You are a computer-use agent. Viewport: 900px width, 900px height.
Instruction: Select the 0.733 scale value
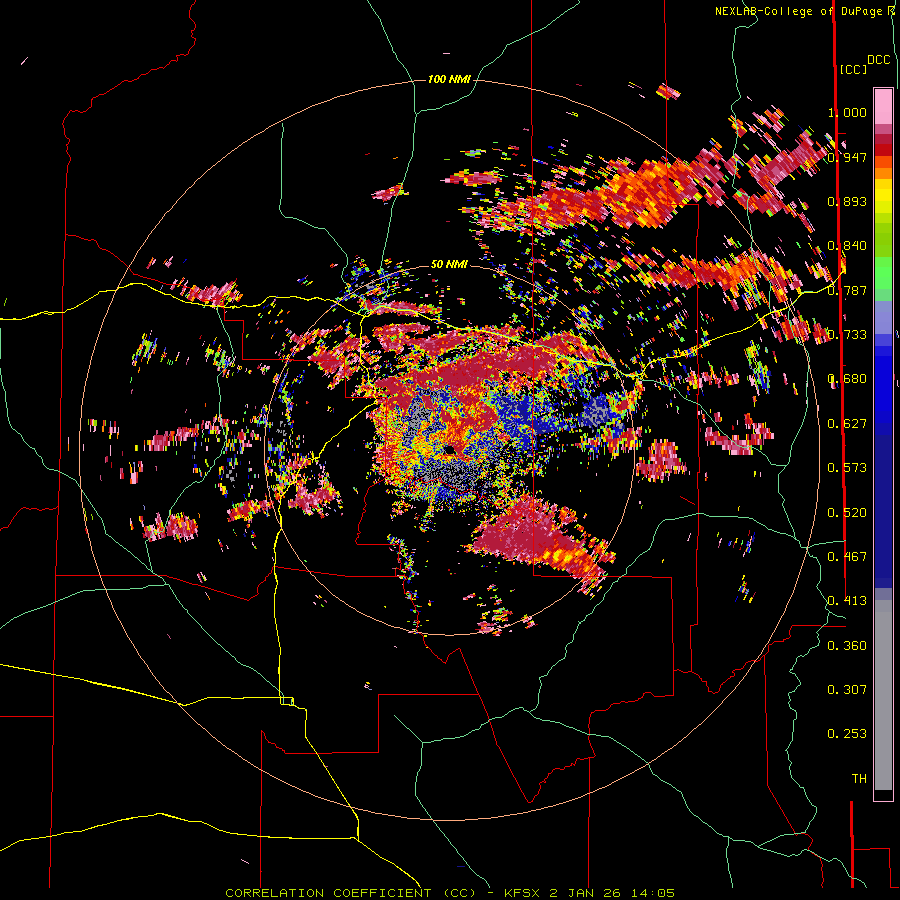point(847,334)
